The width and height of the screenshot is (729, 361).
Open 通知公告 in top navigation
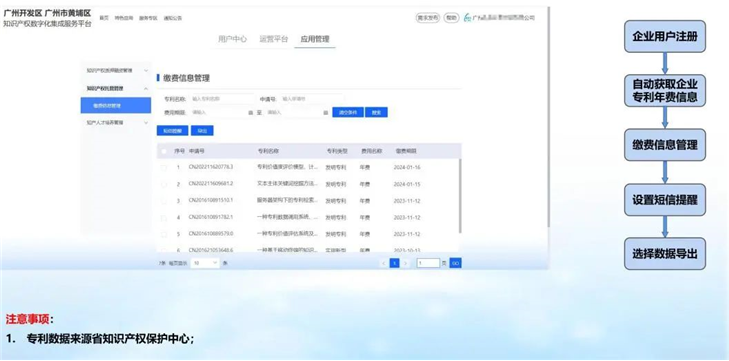(172, 18)
